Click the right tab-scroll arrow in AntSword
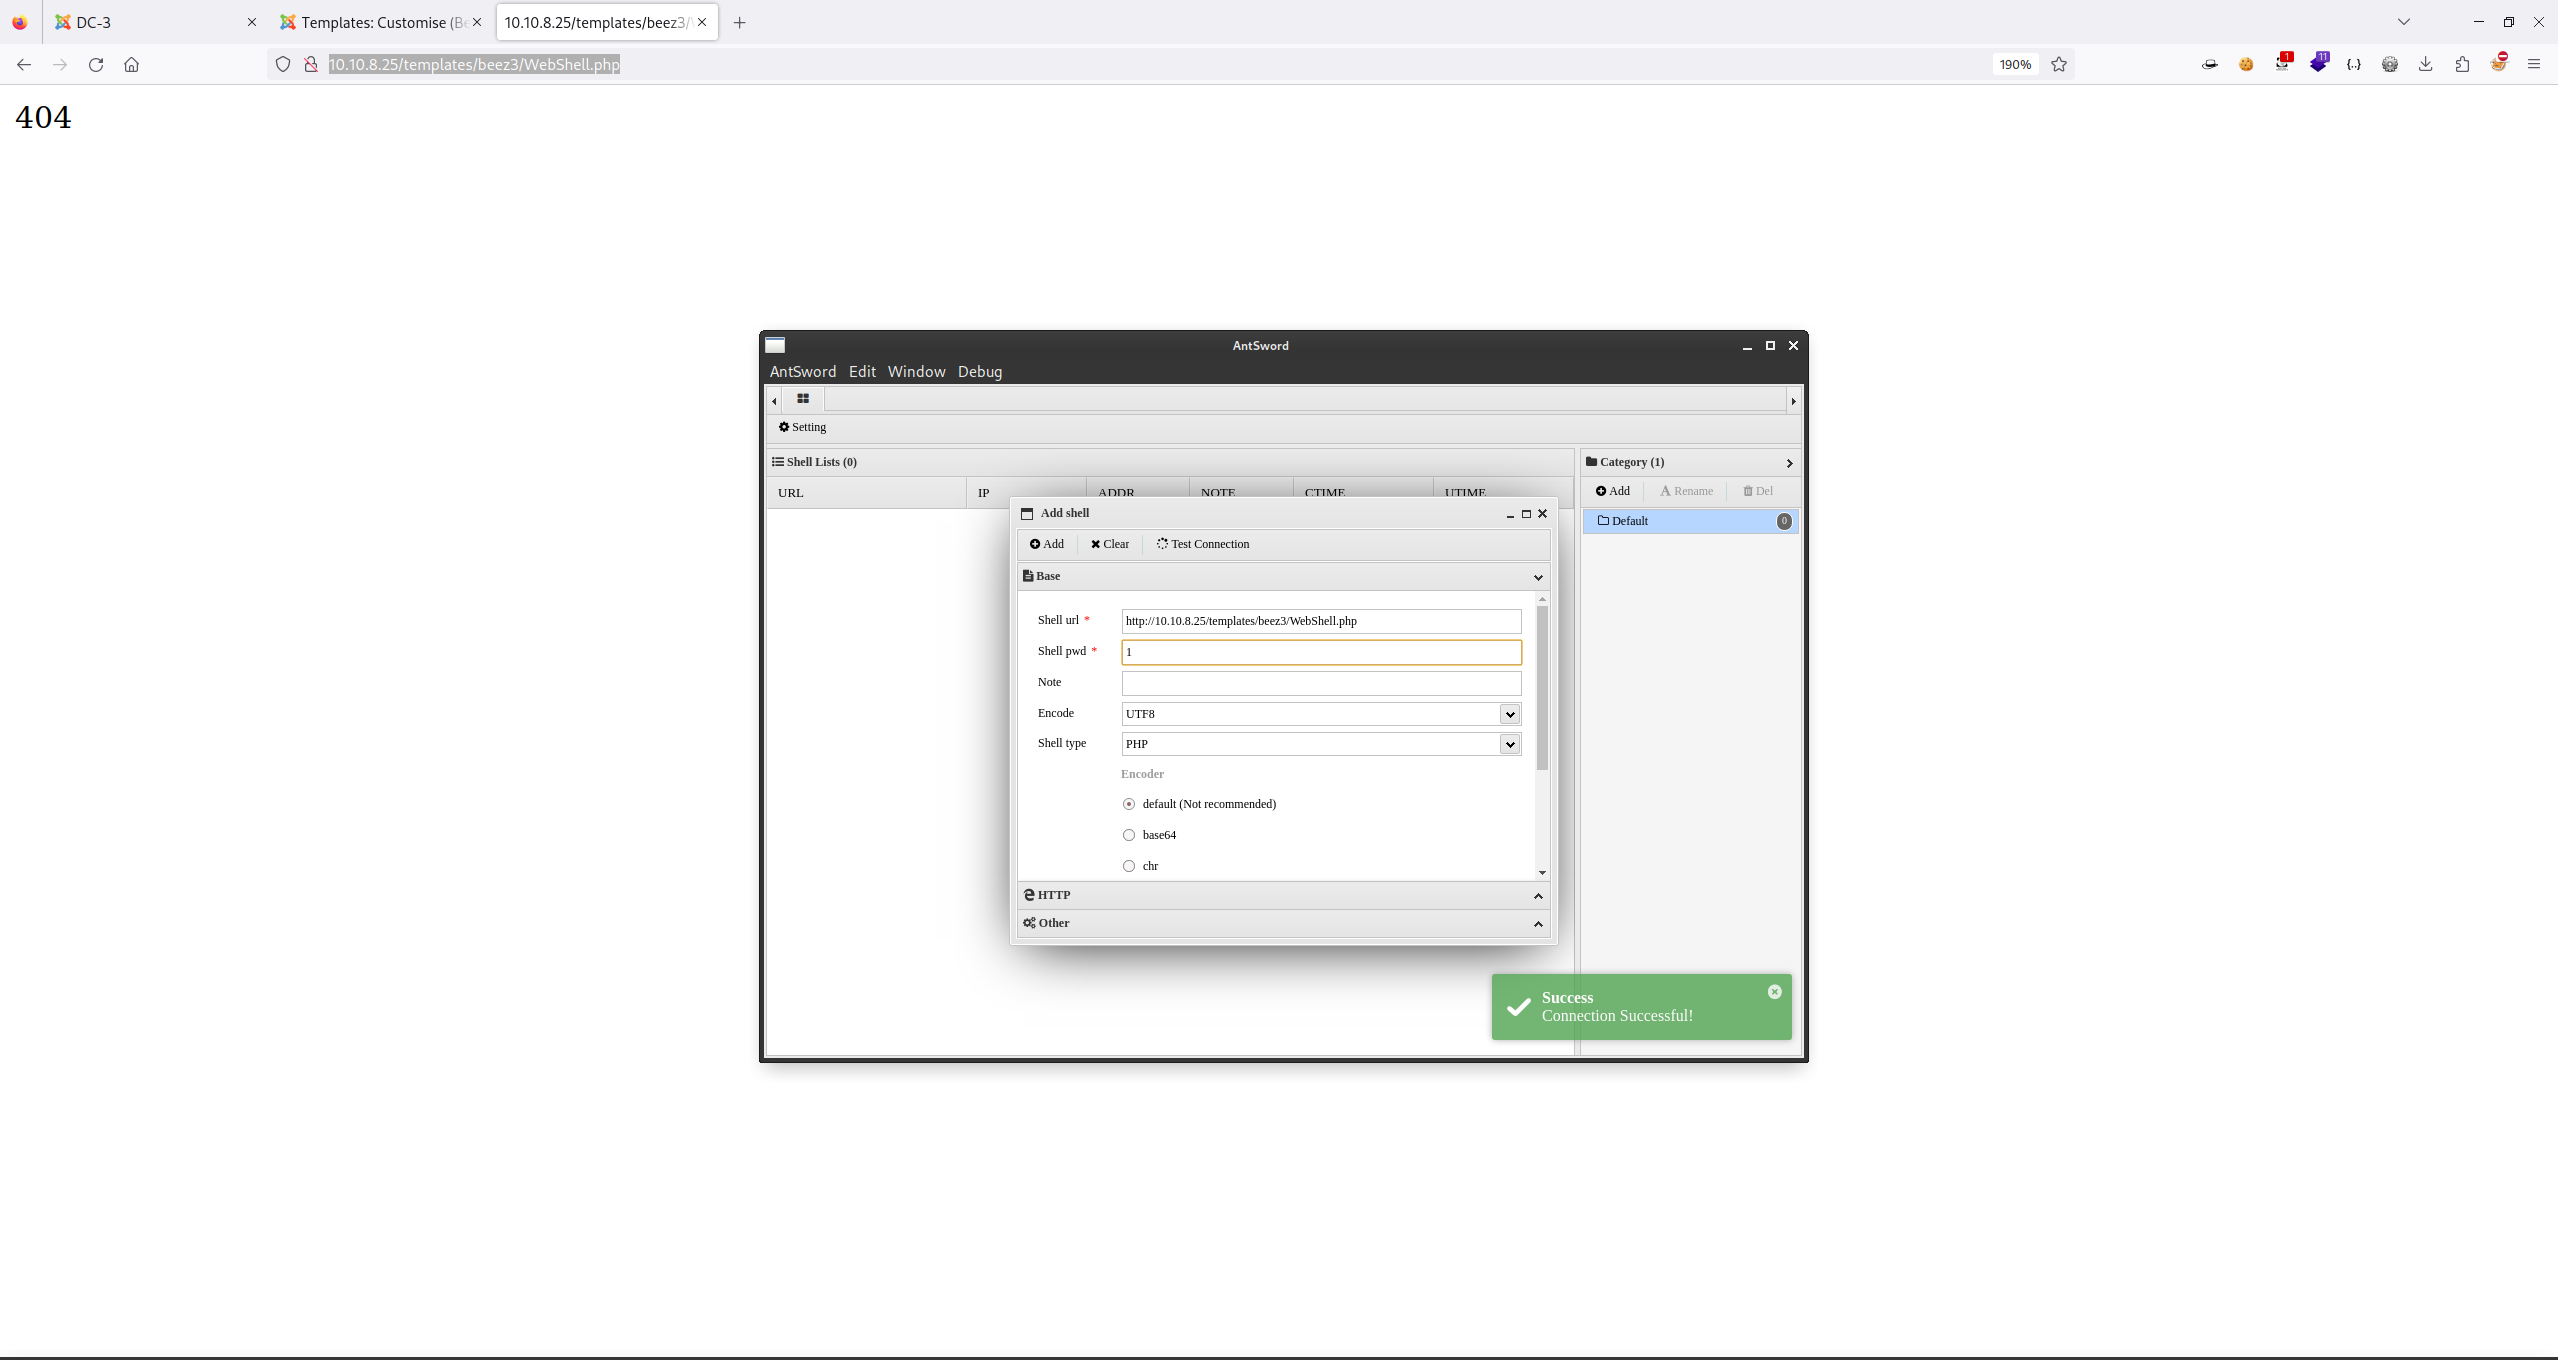 [x=1793, y=400]
